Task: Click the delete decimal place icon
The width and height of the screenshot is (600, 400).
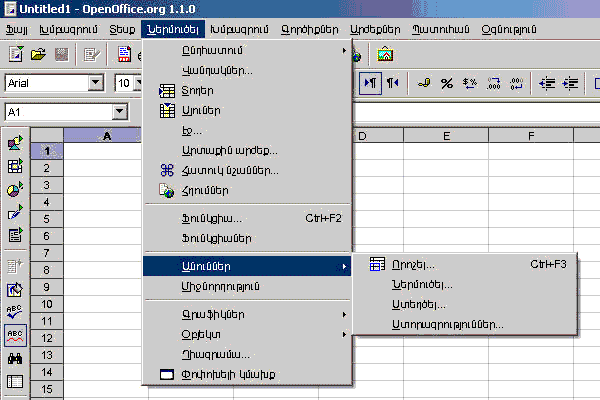Action: coord(516,83)
